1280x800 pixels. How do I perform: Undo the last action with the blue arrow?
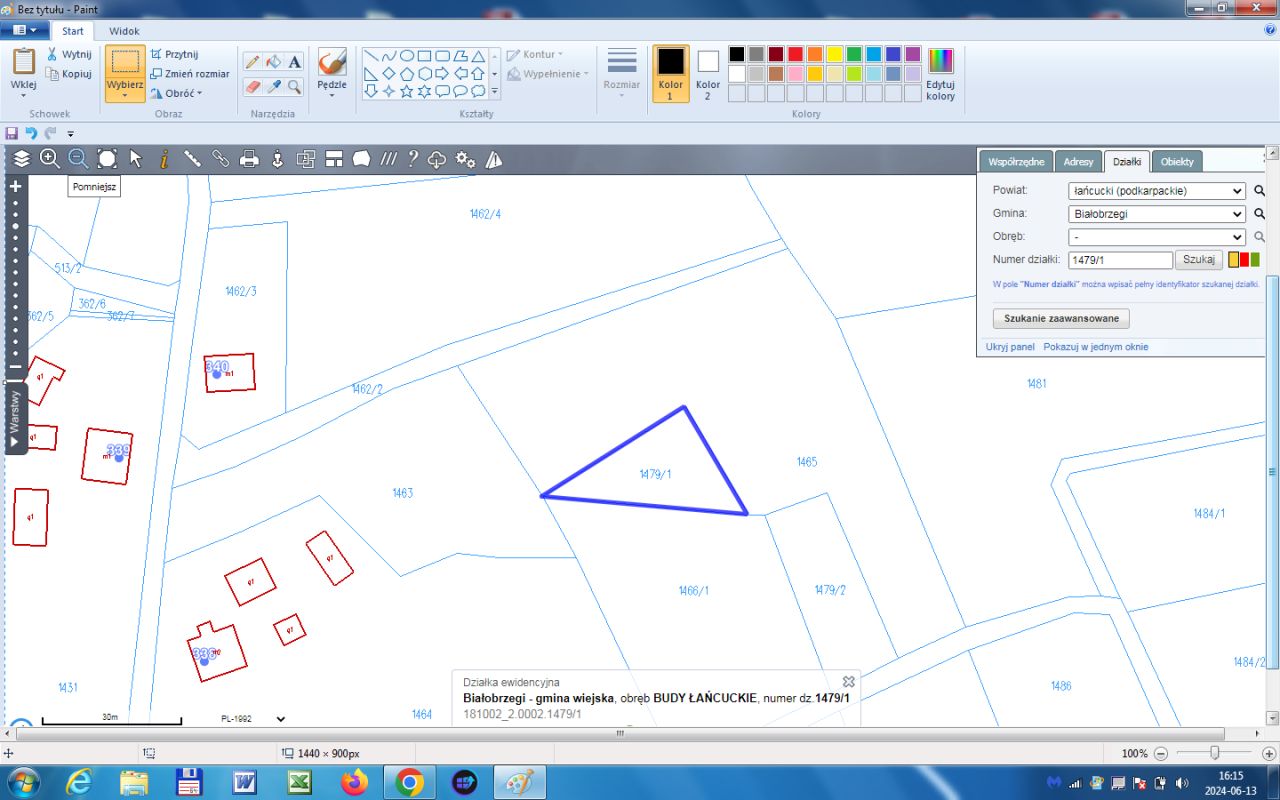[x=31, y=133]
